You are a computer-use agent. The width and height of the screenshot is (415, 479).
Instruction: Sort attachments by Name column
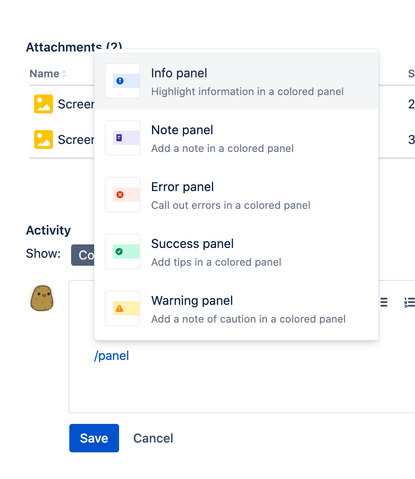[x=48, y=74]
